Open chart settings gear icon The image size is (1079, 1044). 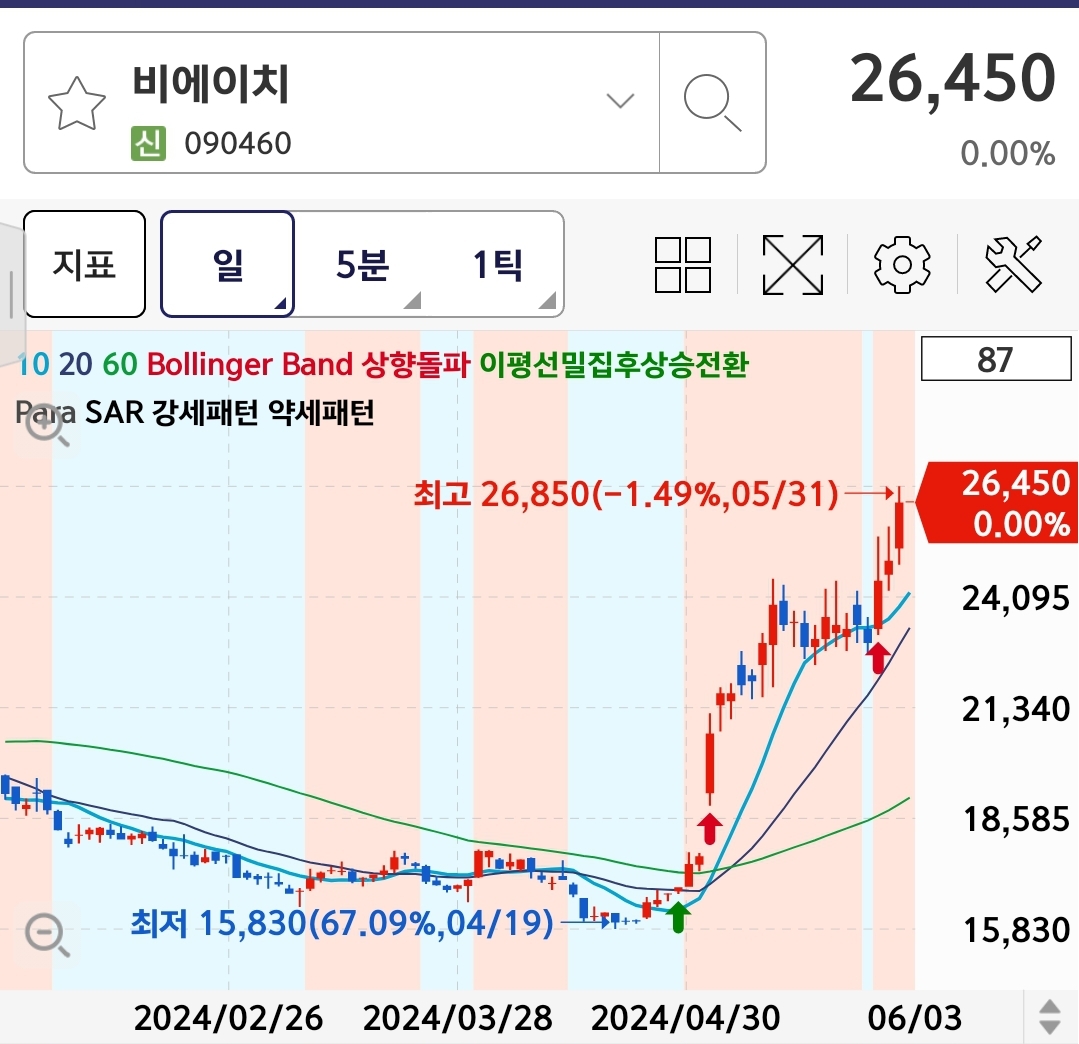click(x=902, y=265)
